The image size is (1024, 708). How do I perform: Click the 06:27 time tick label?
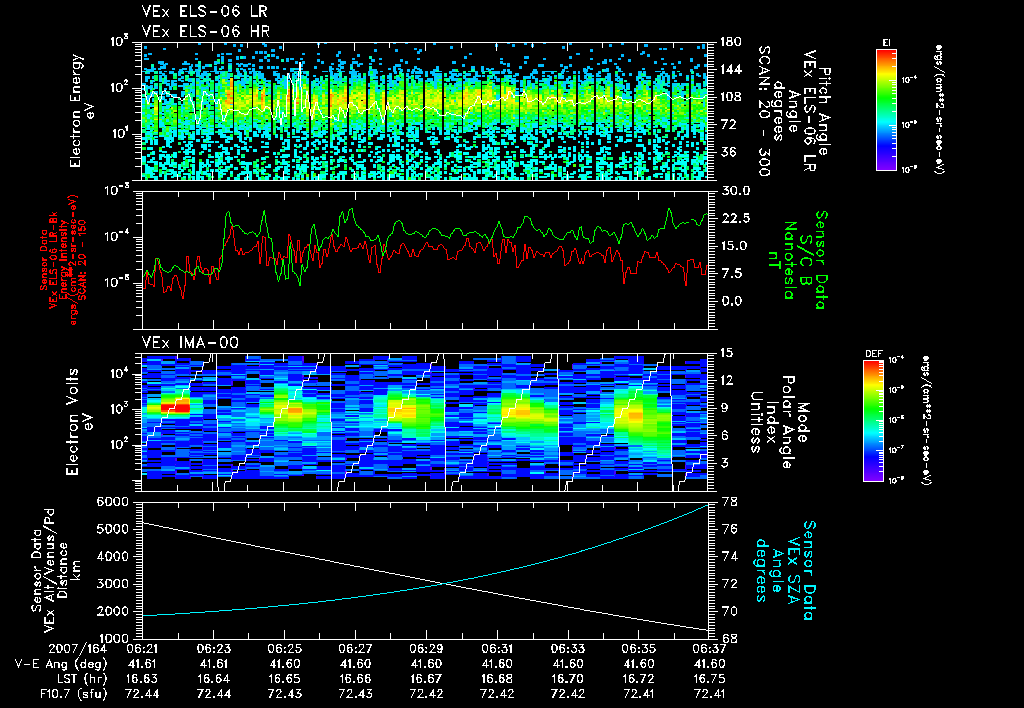click(x=355, y=649)
